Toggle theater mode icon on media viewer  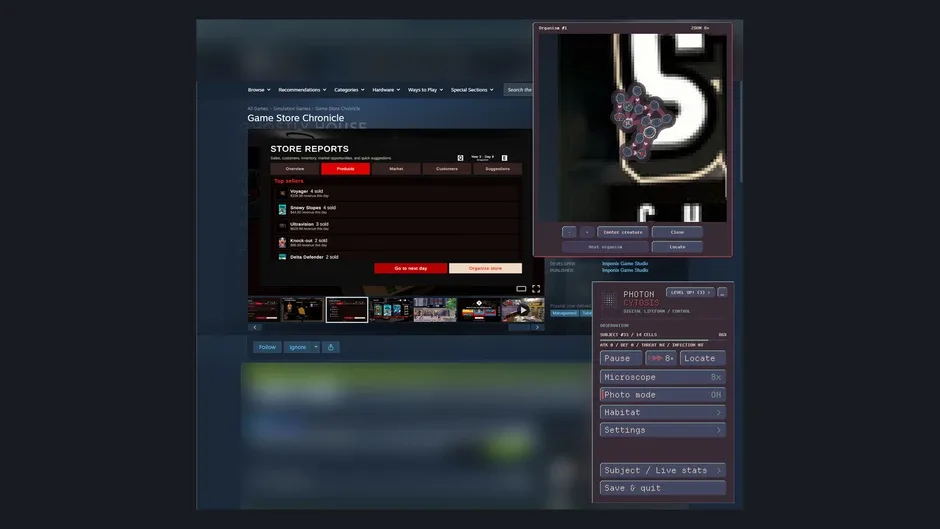[x=522, y=289]
